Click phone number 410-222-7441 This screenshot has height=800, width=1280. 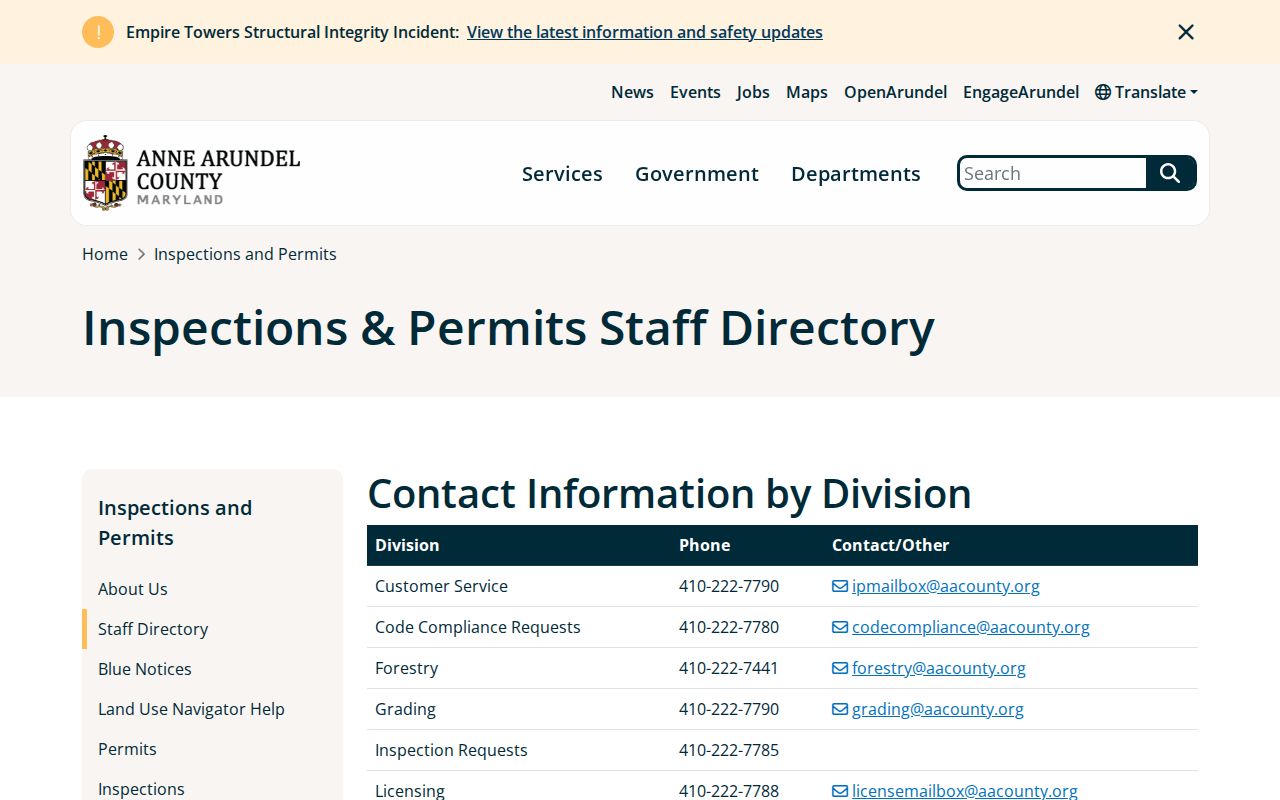729,668
